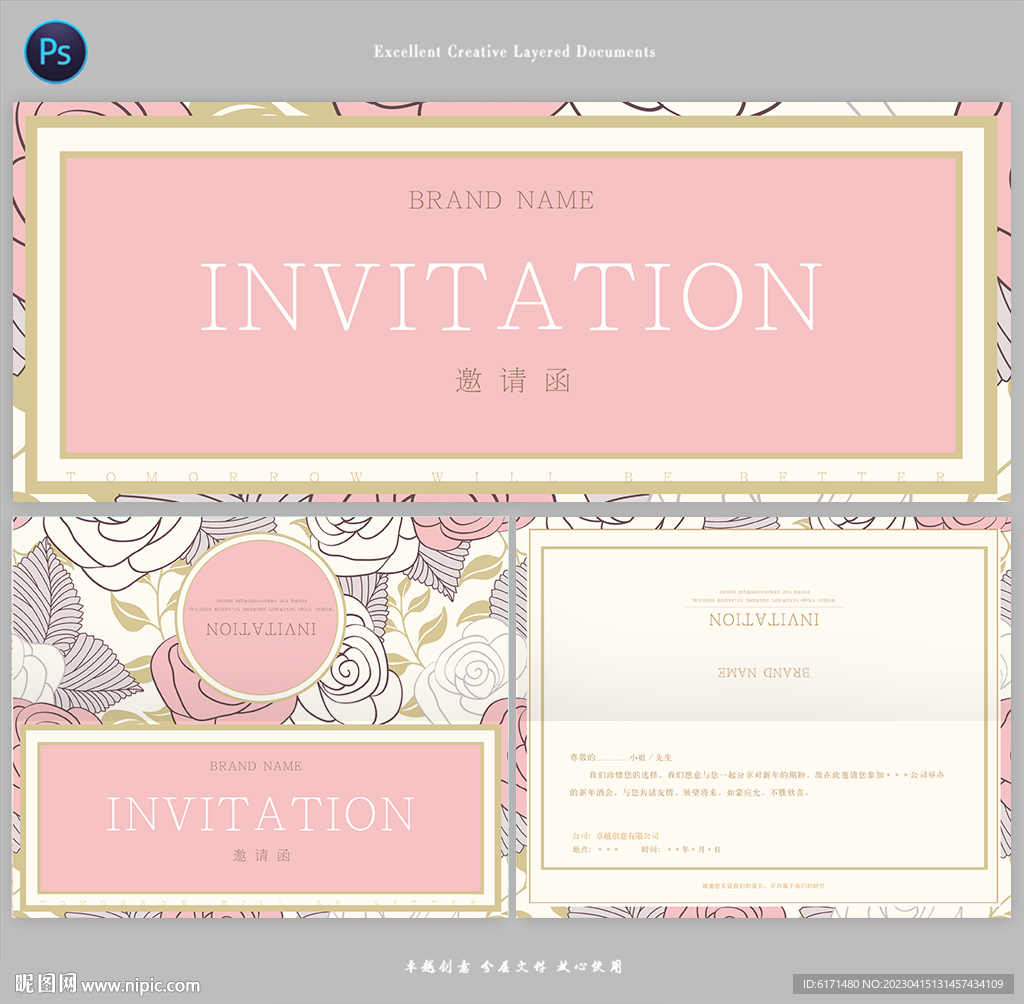
Task: Click the upside-down INVITATION on the inner page
Action: tap(764, 620)
